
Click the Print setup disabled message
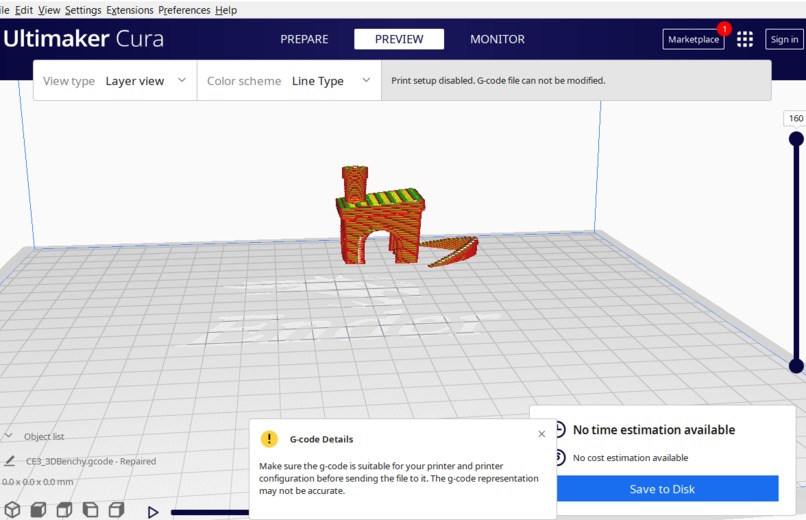click(x=498, y=81)
